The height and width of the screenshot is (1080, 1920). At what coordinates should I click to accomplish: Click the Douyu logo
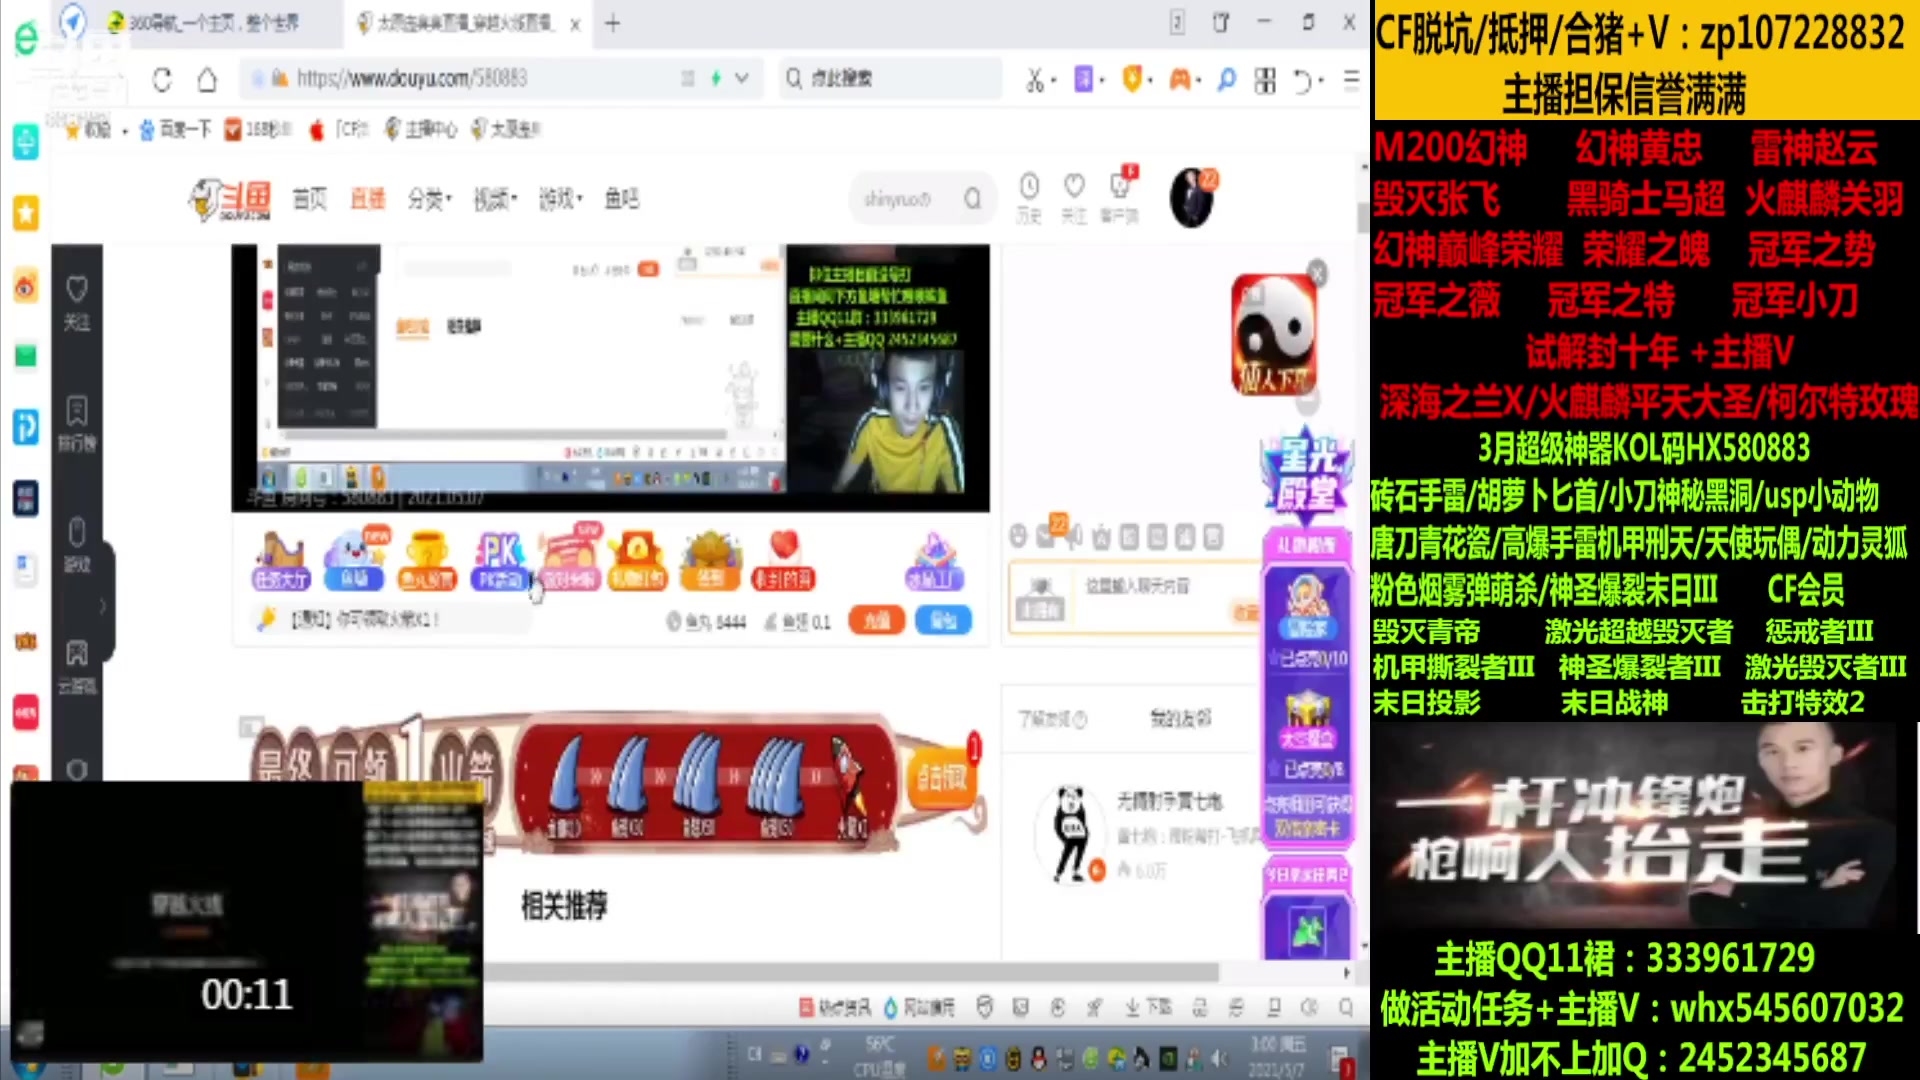click(x=231, y=199)
